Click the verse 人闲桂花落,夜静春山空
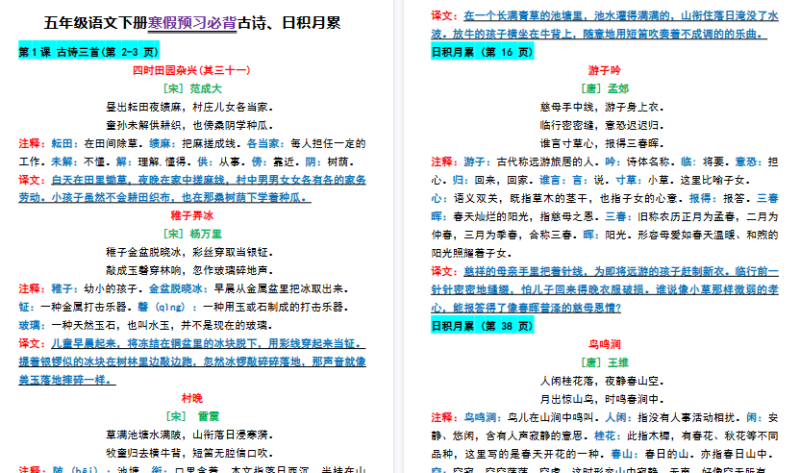 coord(602,381)
